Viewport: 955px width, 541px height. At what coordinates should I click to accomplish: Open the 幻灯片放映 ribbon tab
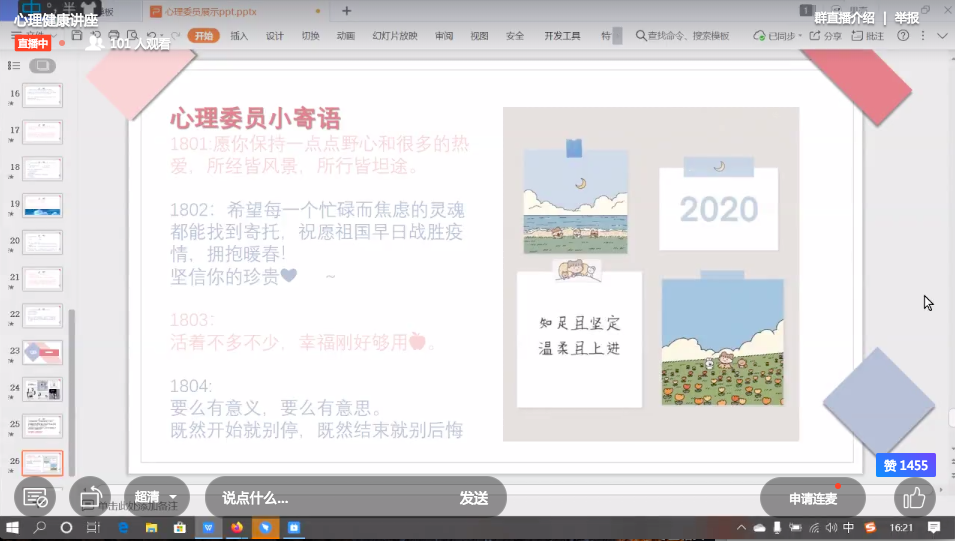coord(395,36)
